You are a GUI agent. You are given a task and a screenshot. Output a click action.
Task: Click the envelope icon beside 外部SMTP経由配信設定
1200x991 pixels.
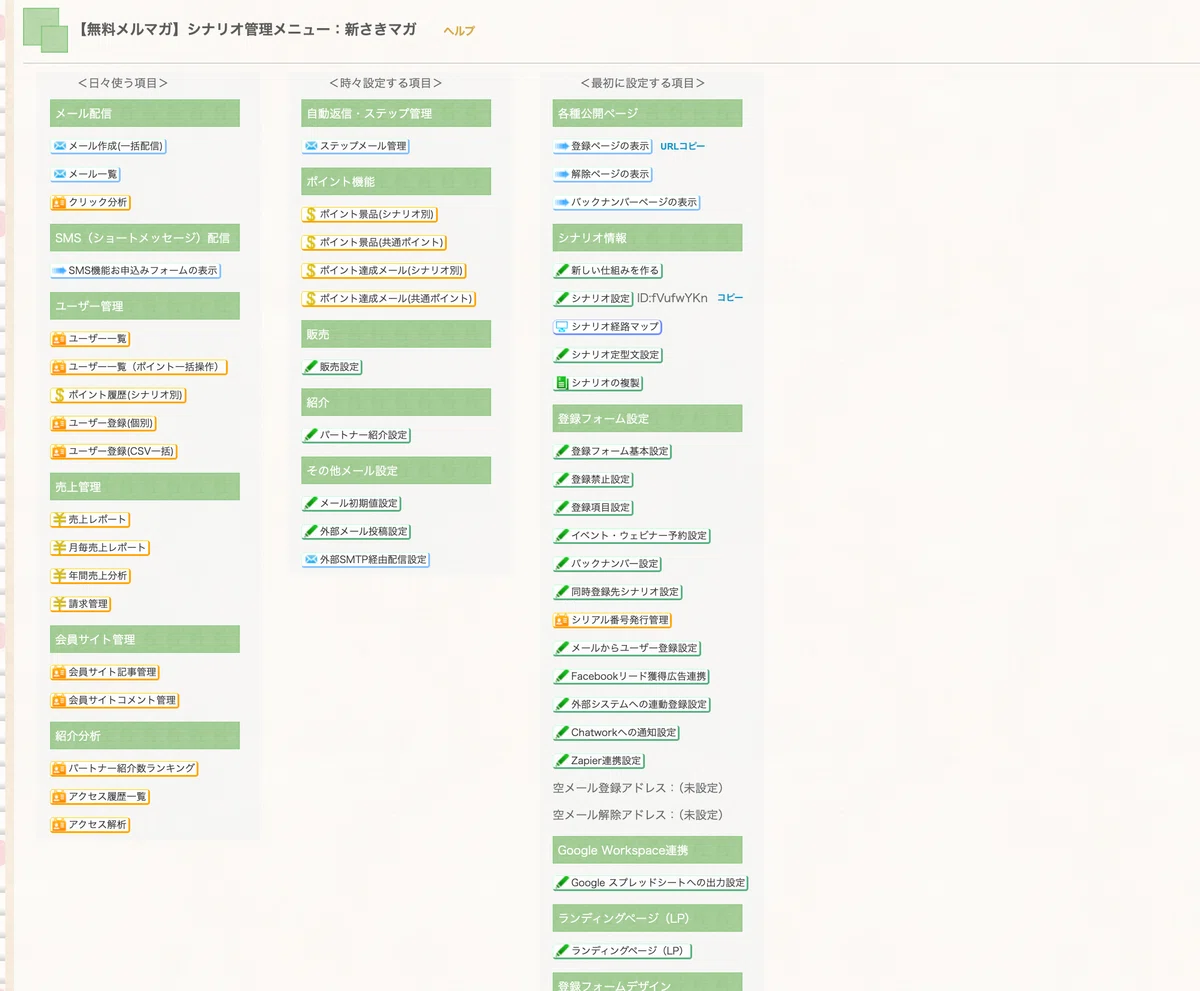click(310, 559)
